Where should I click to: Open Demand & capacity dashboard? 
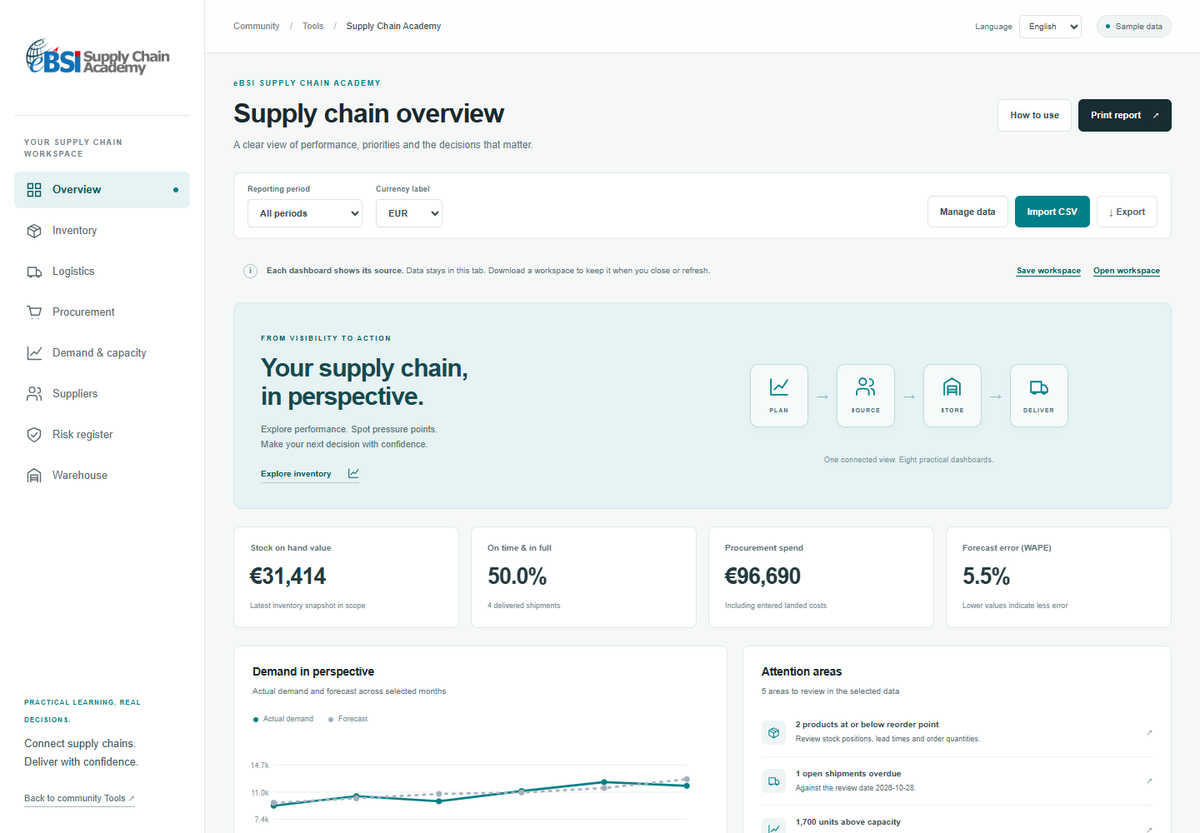(102, 353)
